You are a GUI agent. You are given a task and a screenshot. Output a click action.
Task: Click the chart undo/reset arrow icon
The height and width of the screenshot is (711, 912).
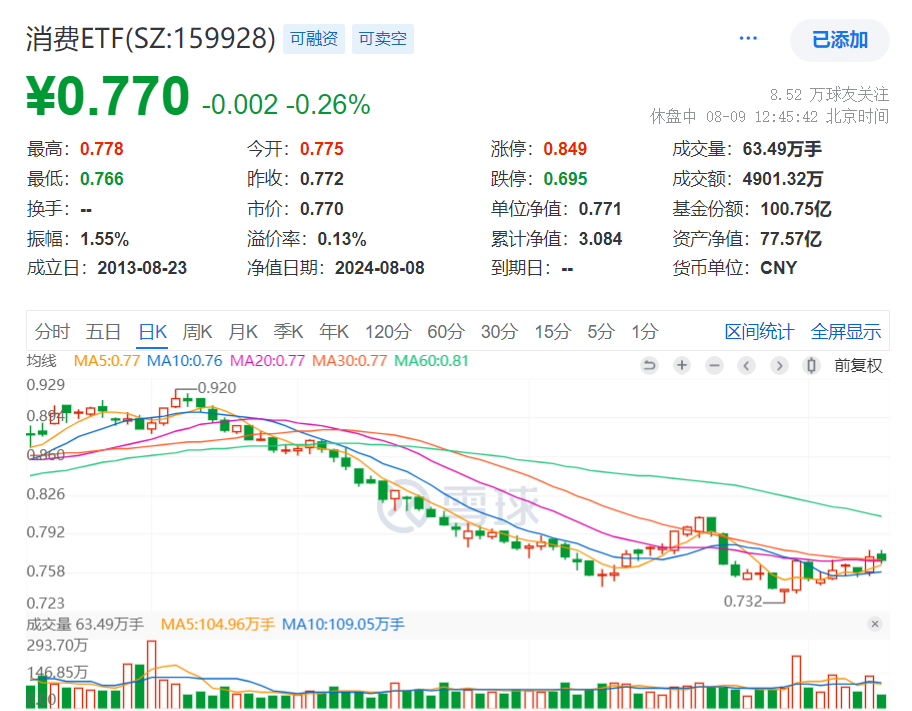pos(649,365)
